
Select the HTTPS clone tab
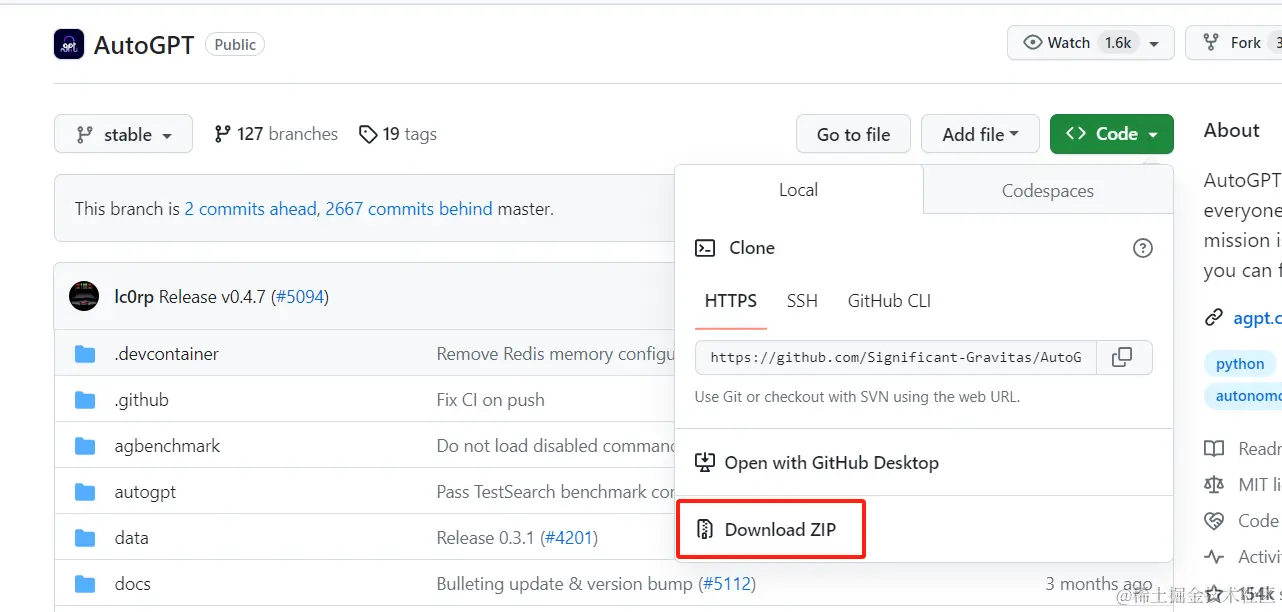click(731, 301)
